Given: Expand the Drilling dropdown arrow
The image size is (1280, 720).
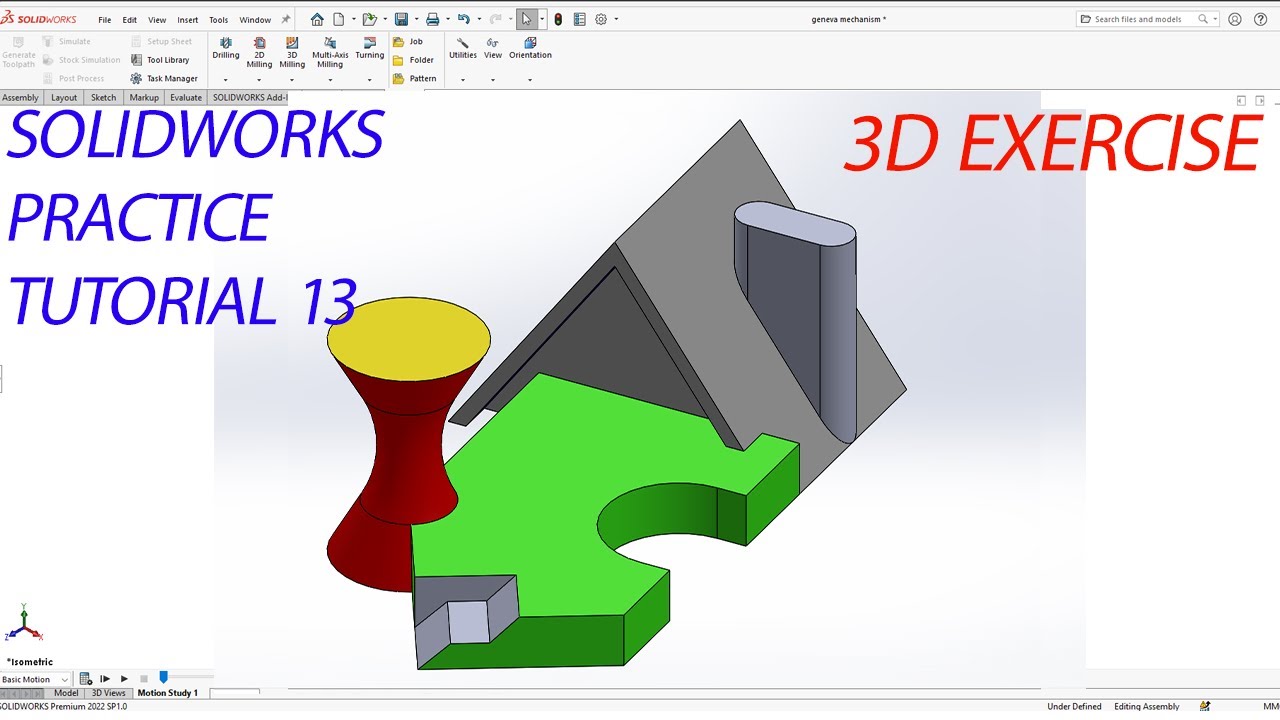Looking at the screenshot, I should coord(226,80).
